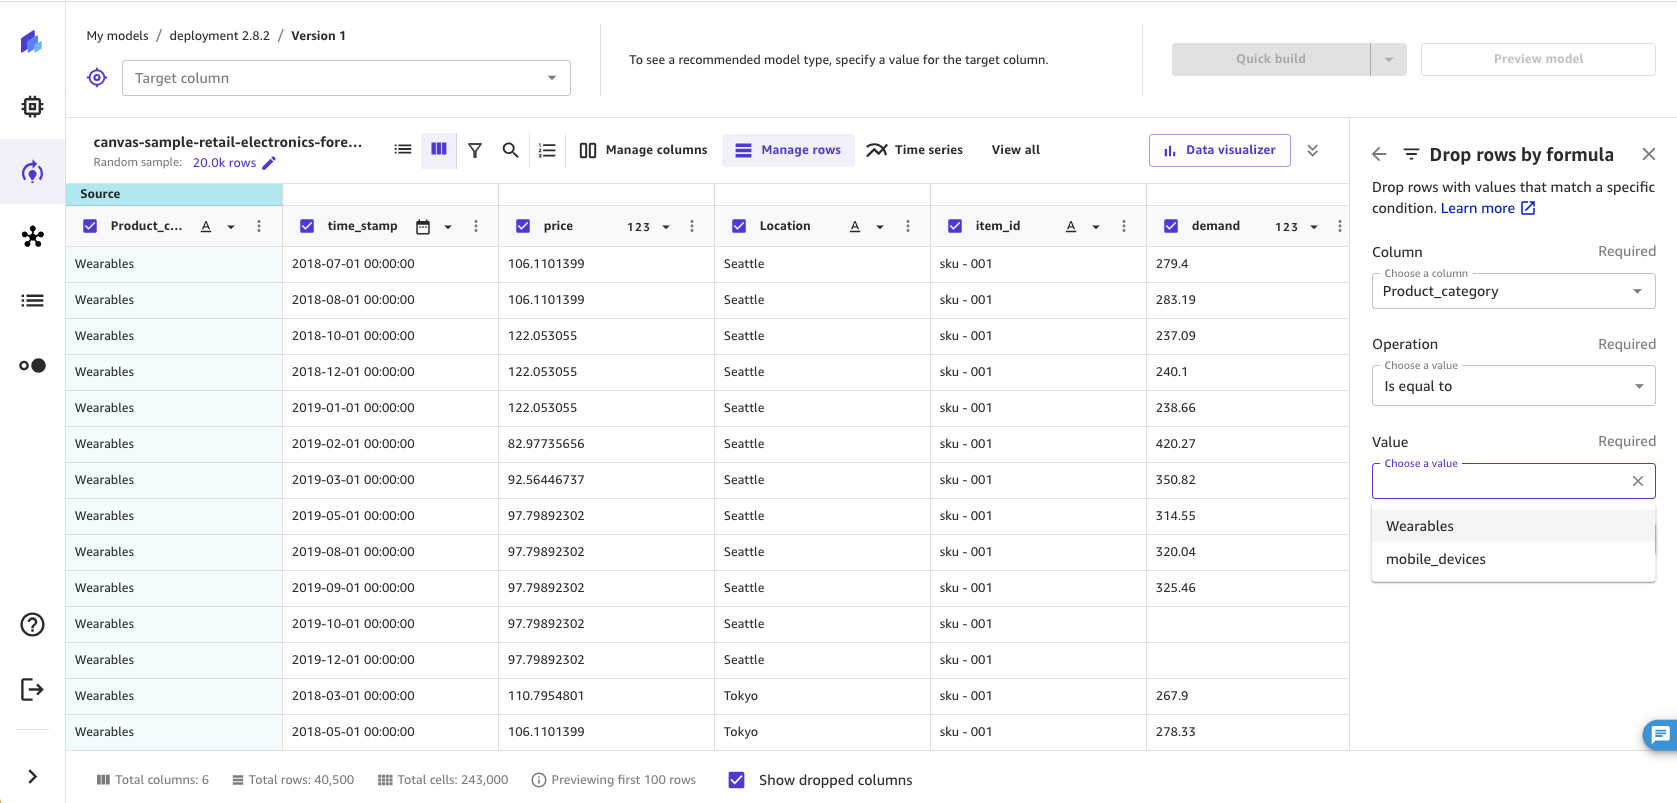Viewport: 1677px width, 803px height.
Task: Uncheck the price column checkbox
Action: click(x=523, y=226)
